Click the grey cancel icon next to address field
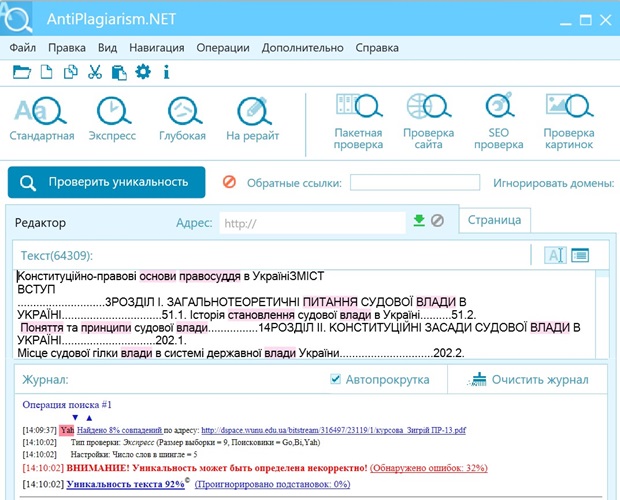 point(437,220)
